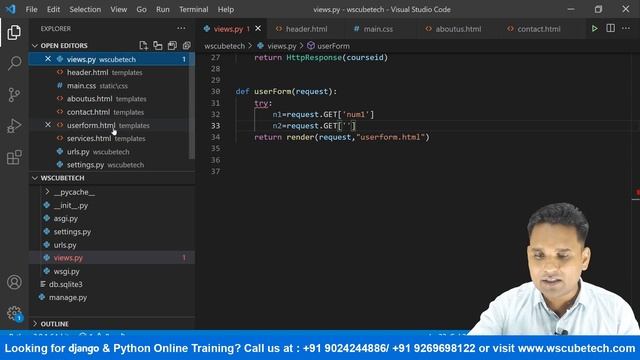This screenshot has width=640, height=360.
Task: Switch to the contact.html tab
Action: click(539, 29)
